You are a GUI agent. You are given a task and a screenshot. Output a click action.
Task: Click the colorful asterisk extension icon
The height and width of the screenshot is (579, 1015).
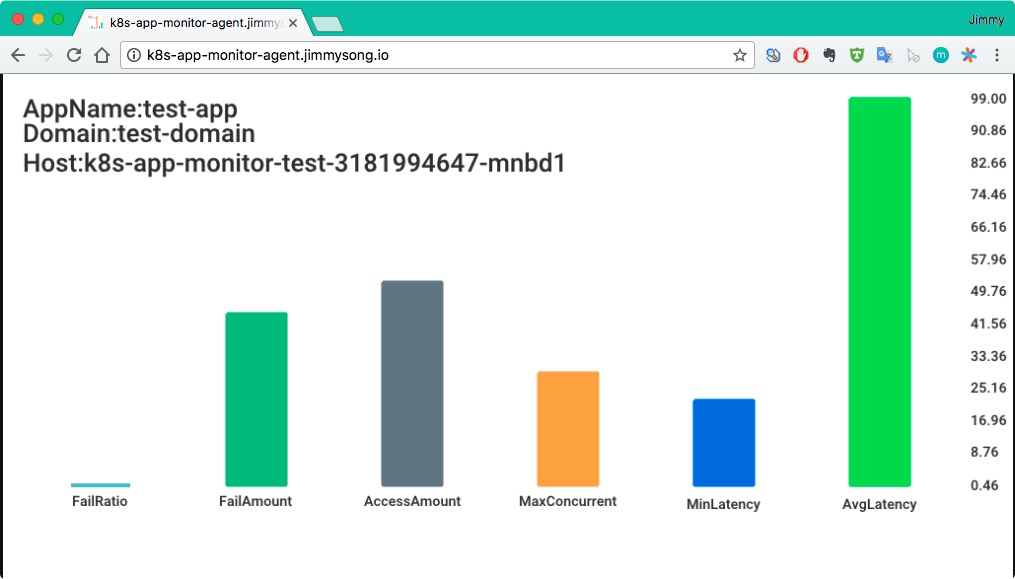point(967,56)
